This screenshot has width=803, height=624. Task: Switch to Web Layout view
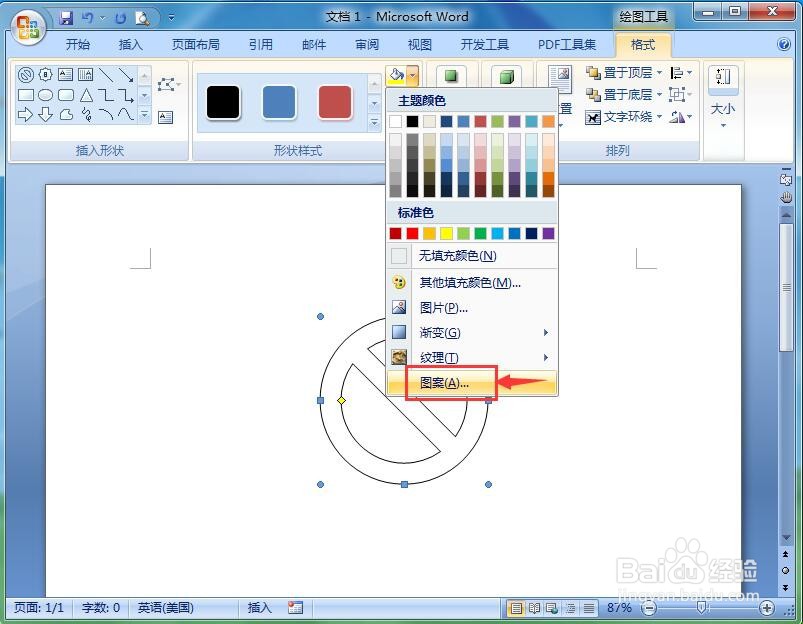pyautogui.click(x=552, y=608)
